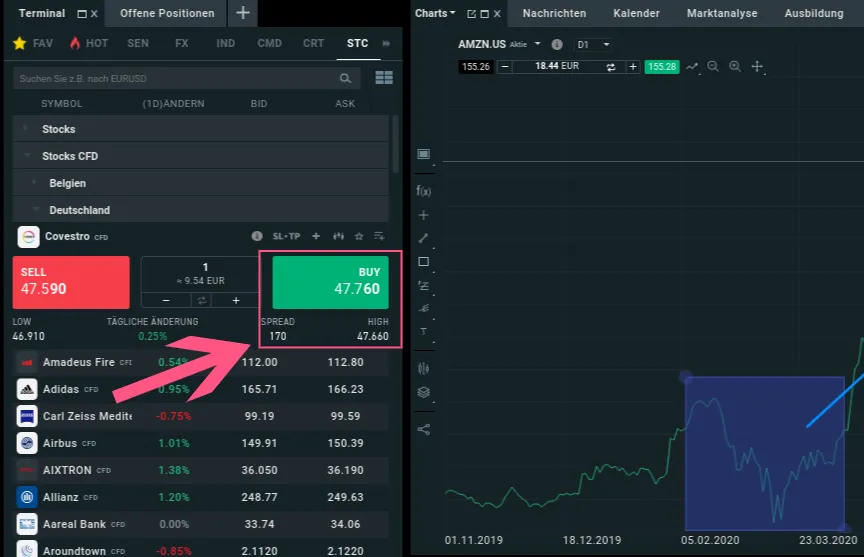This screenshot has width=864, height=557.
Task: Collapse the Deutschland country group
Action: (x=201, y=210)
